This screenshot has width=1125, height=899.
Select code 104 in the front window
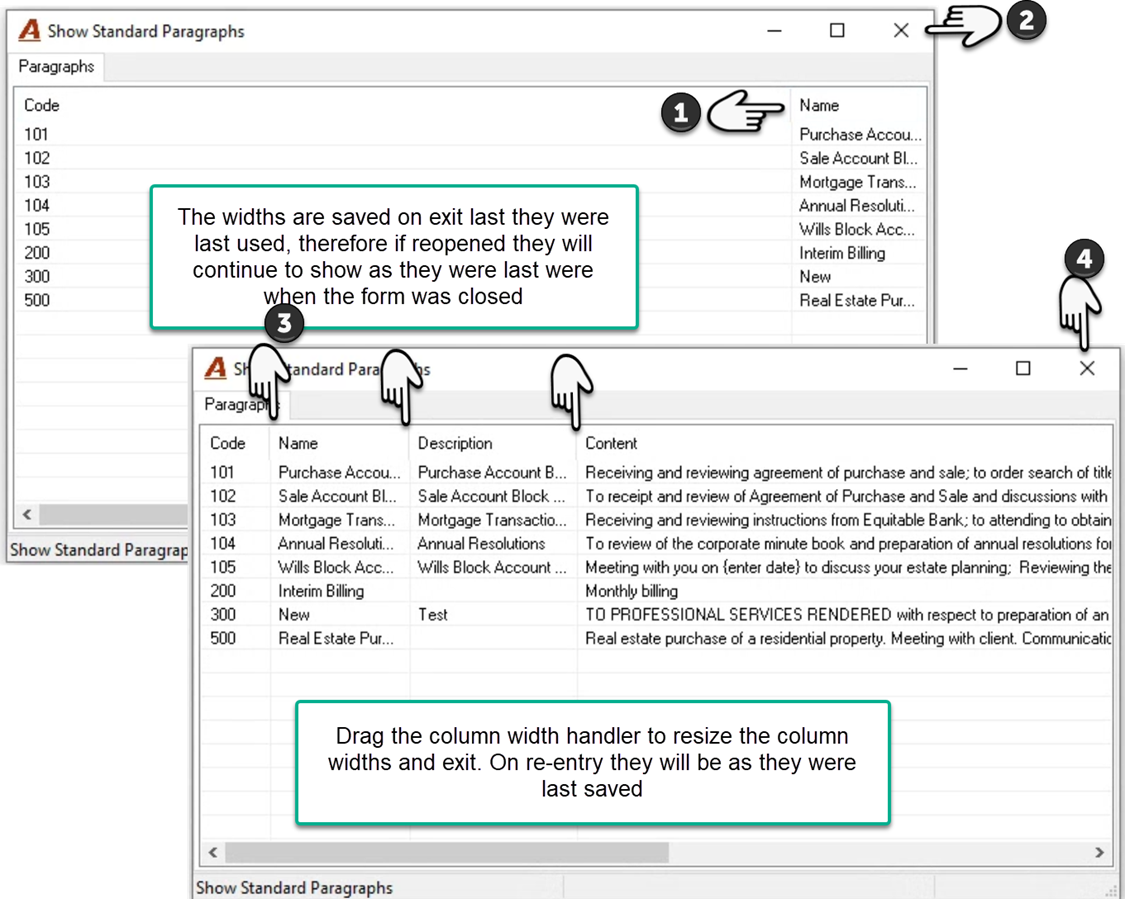(223, 543)
